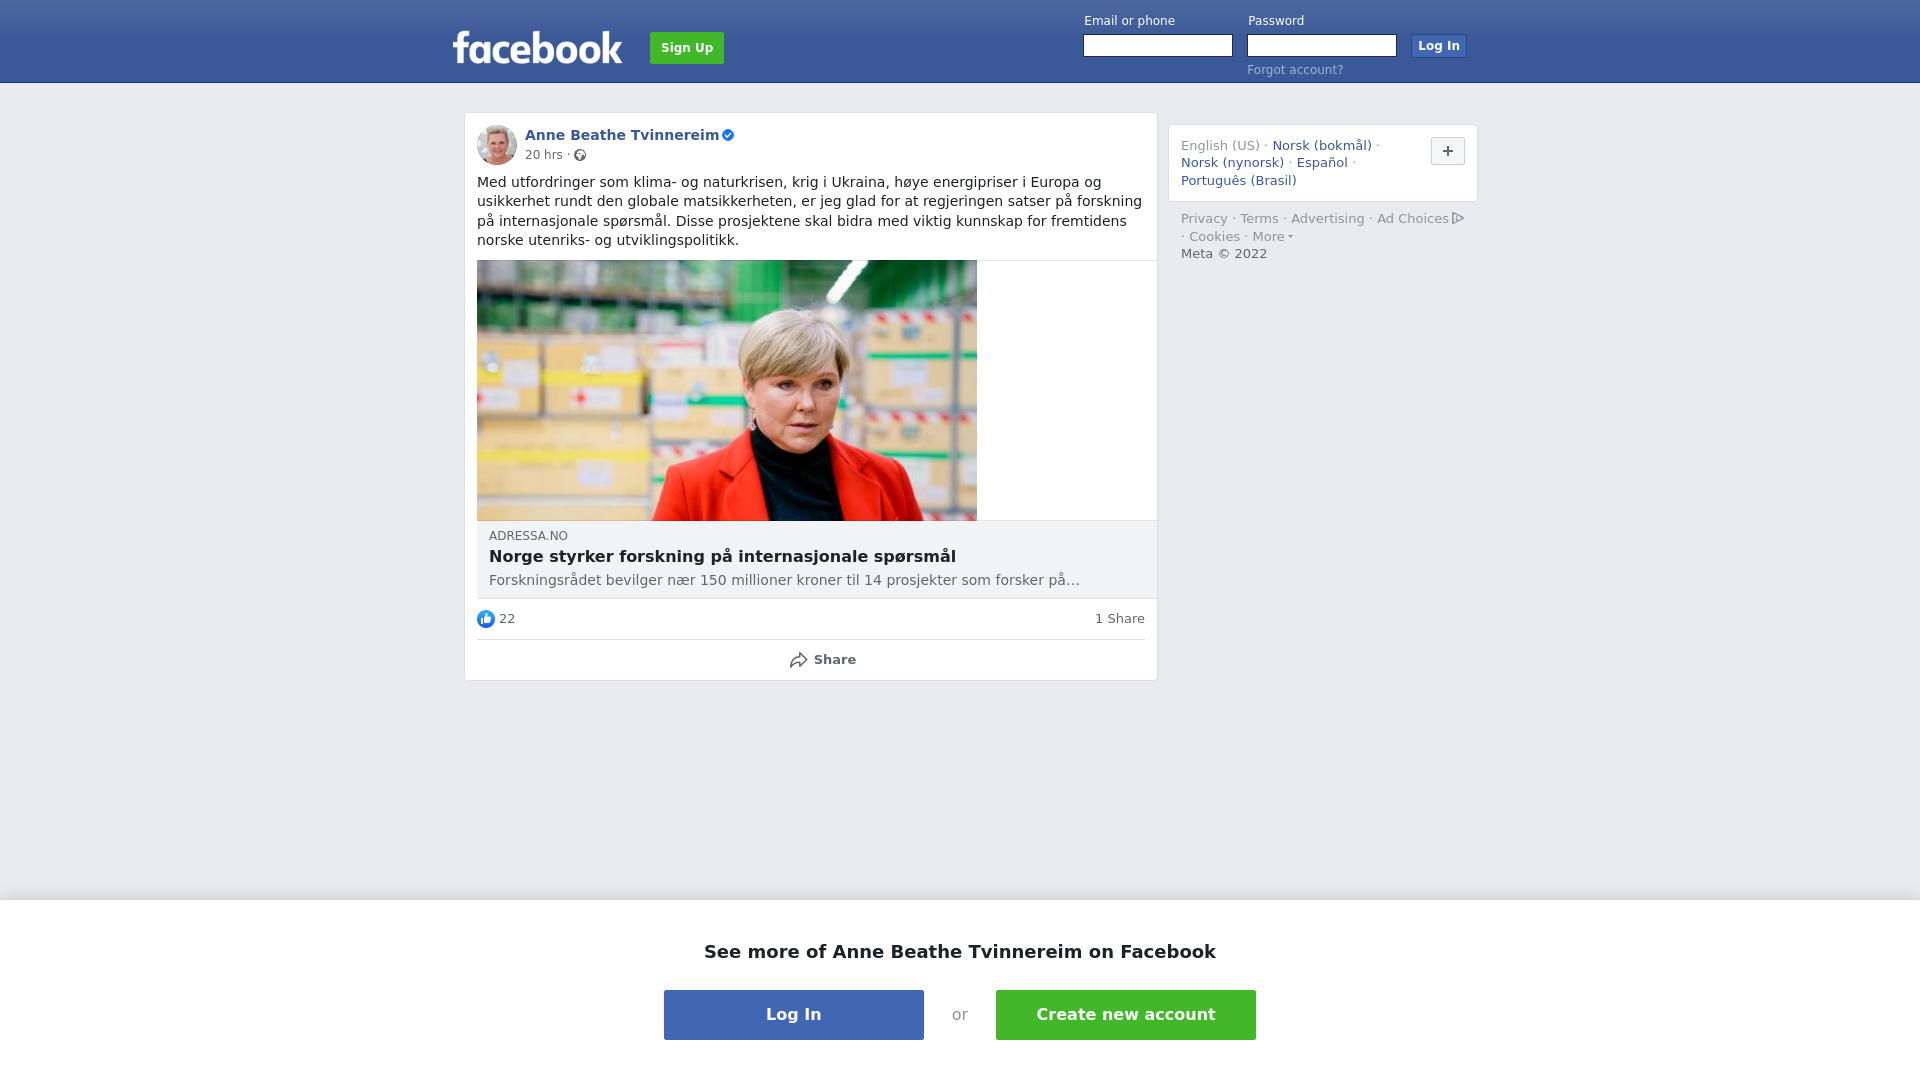Click the public globe privacy icon
The image size is (1920, 1080).
click(x=580, y=155)
